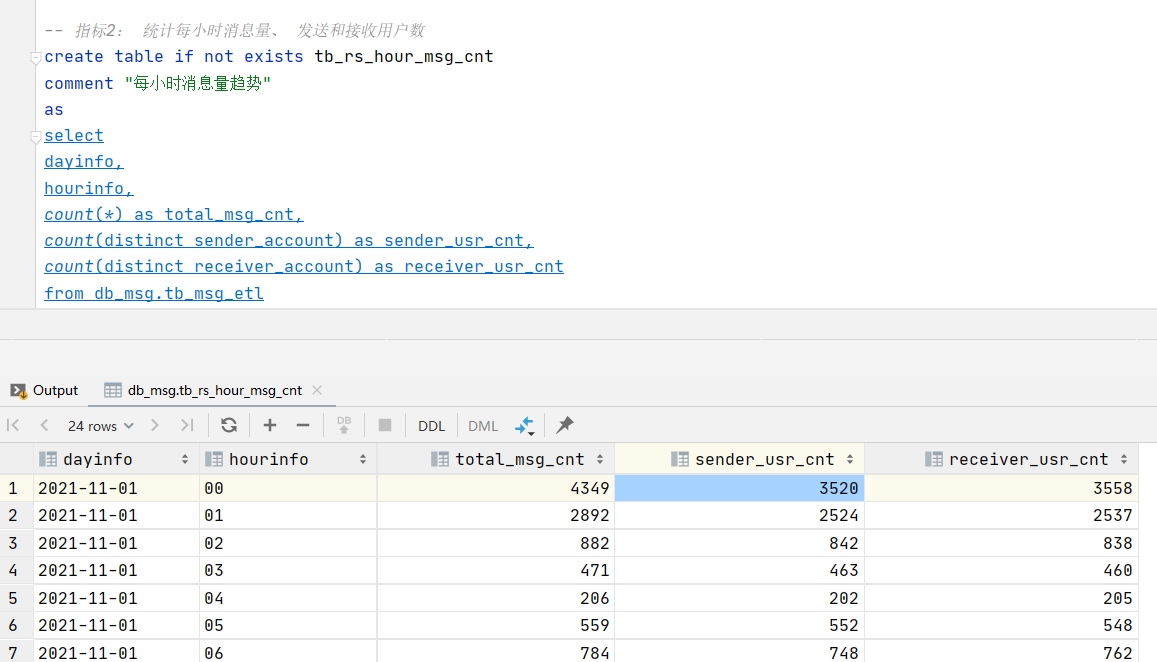Select row number 6 header
Image resolution: width=1157 pixels, height=662 pixels.
16,625
